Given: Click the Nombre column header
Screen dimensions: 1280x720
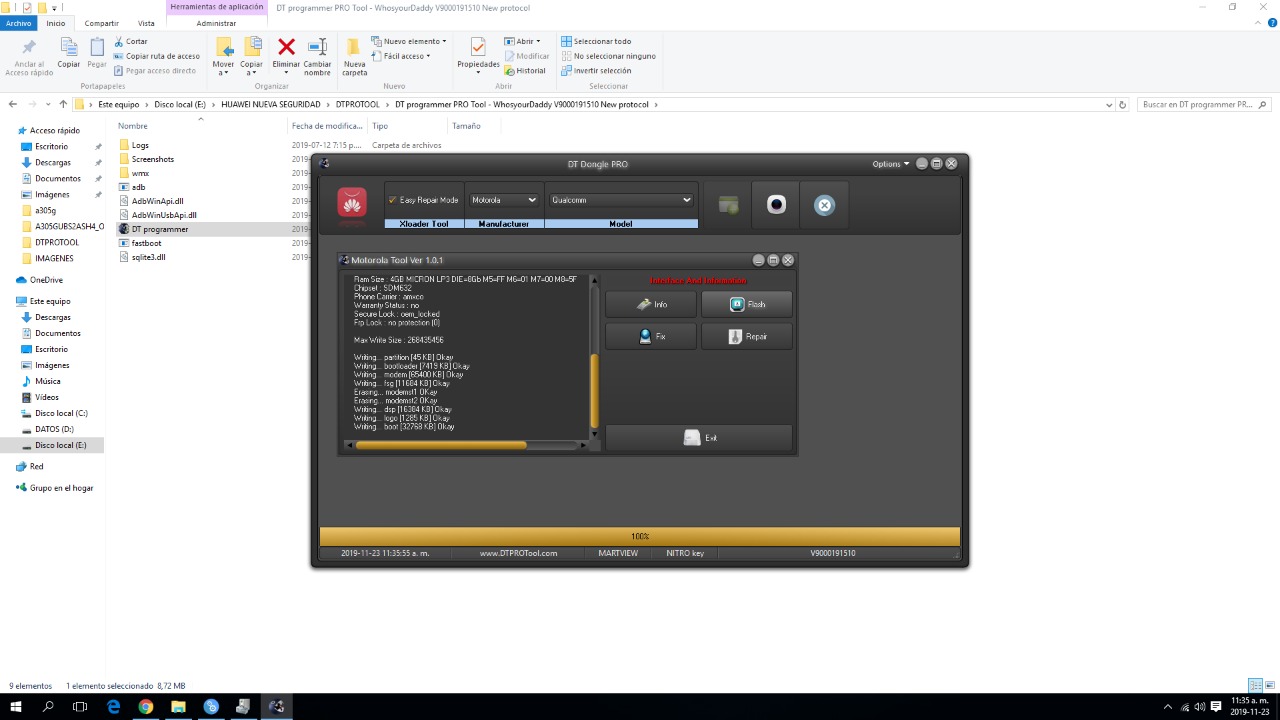Looking at the screenshot, I should click(133, 126).
